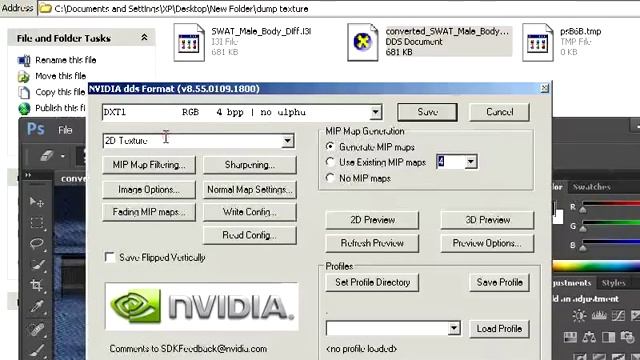Viewport: 640px width, 360px height.
Task: Select the psB6B.tmp file icon
Action: (x=538, y=42)
